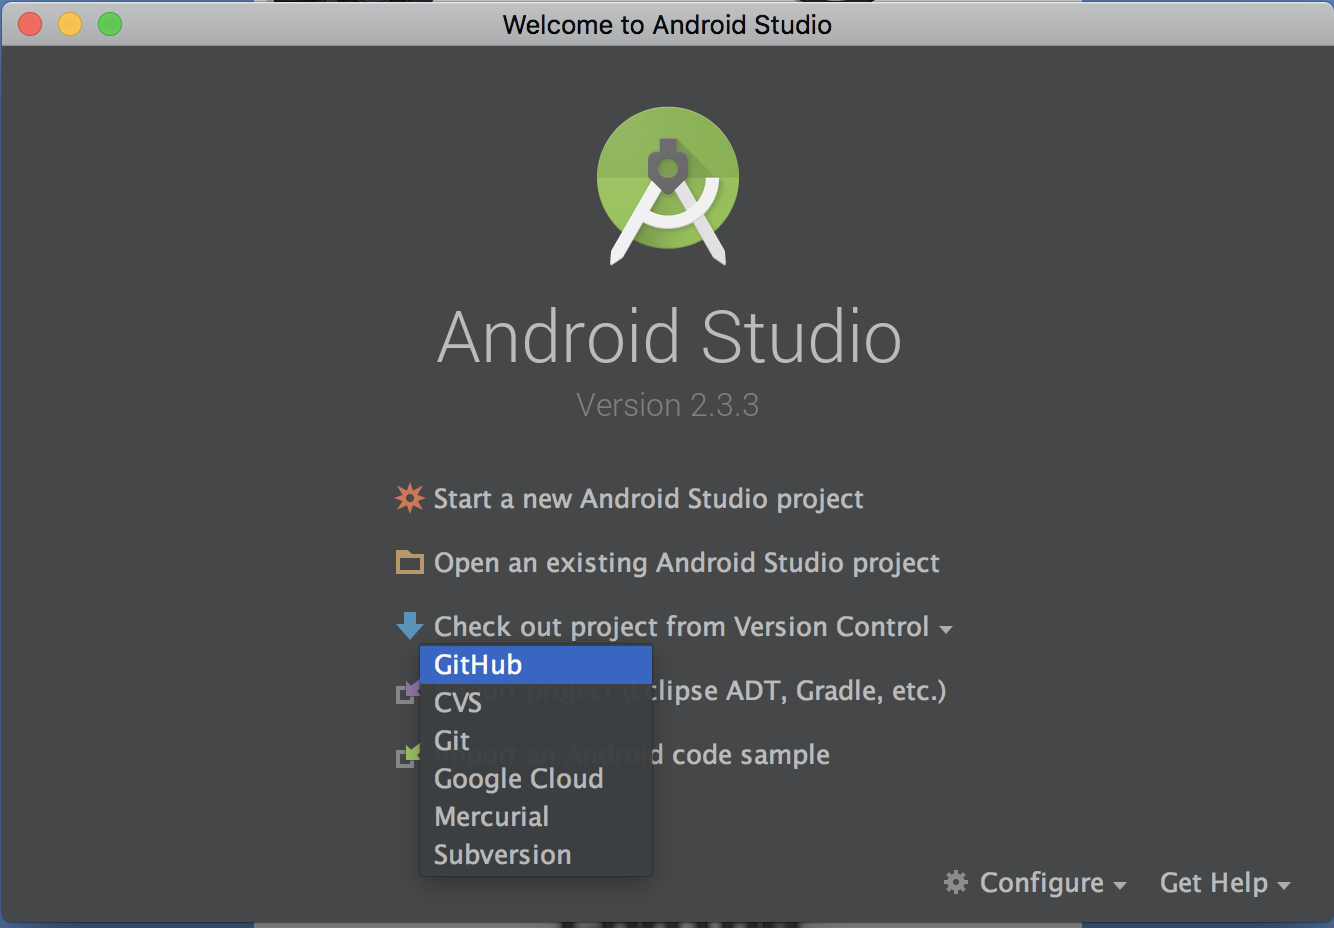The height and width of the screenshot is (928, 1334).
Task: Click the import Android code sample icon
Action: click(x=409, y=755)
